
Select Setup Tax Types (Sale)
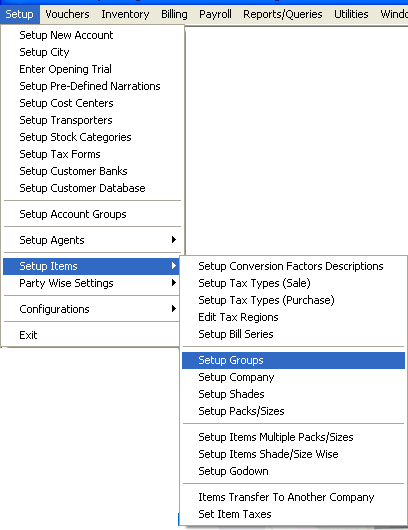293,283
